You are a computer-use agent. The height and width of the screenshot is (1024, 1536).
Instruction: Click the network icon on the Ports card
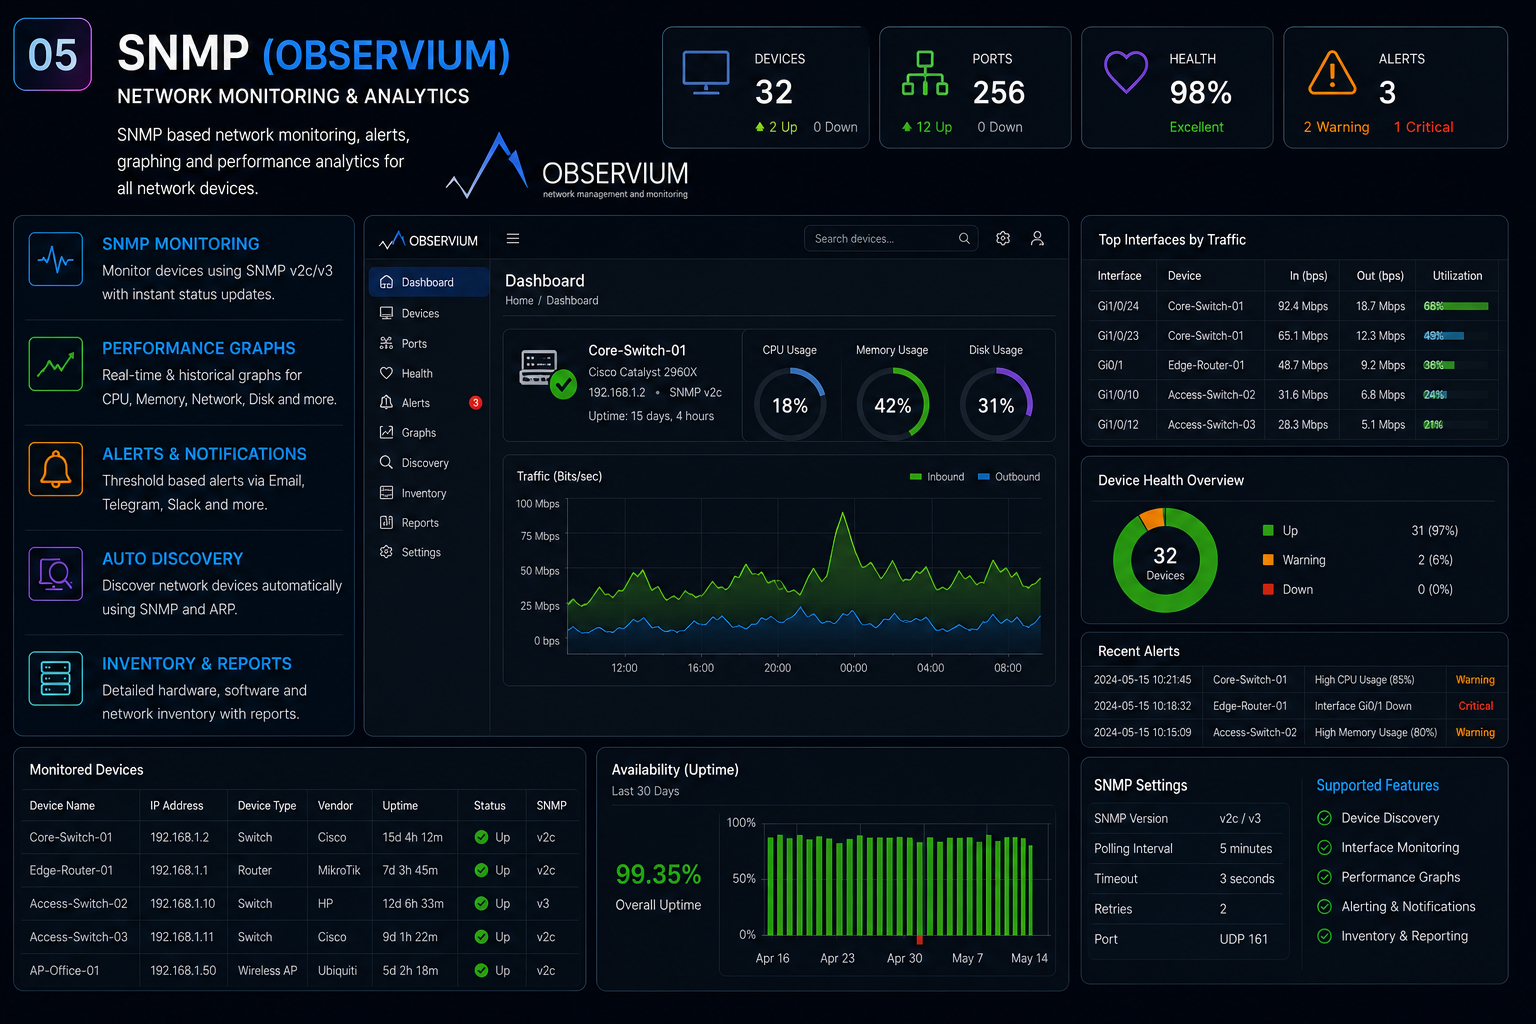click(925, 73)
